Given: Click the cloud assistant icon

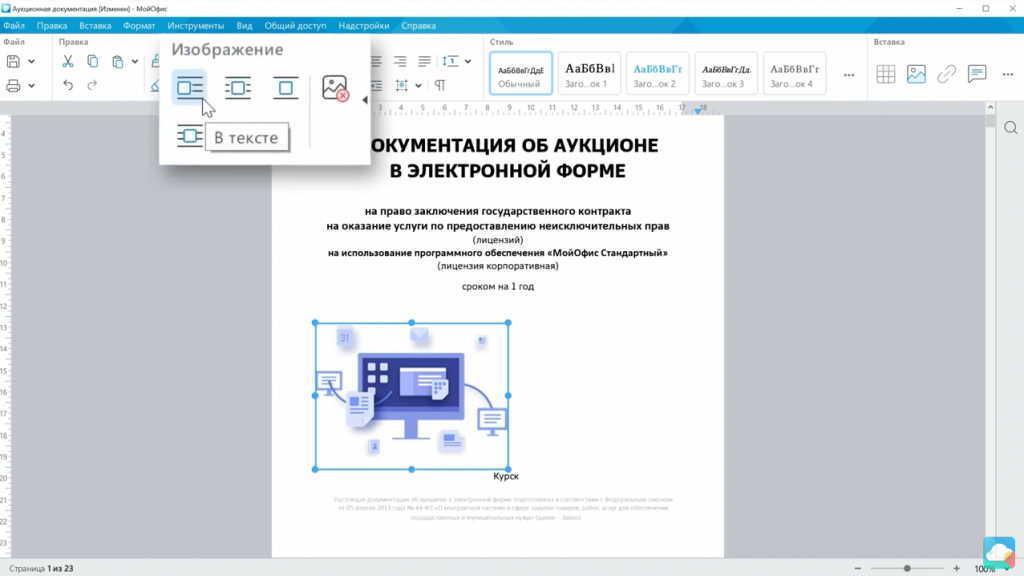Looking at the screenshot, I should pos(999,552).
